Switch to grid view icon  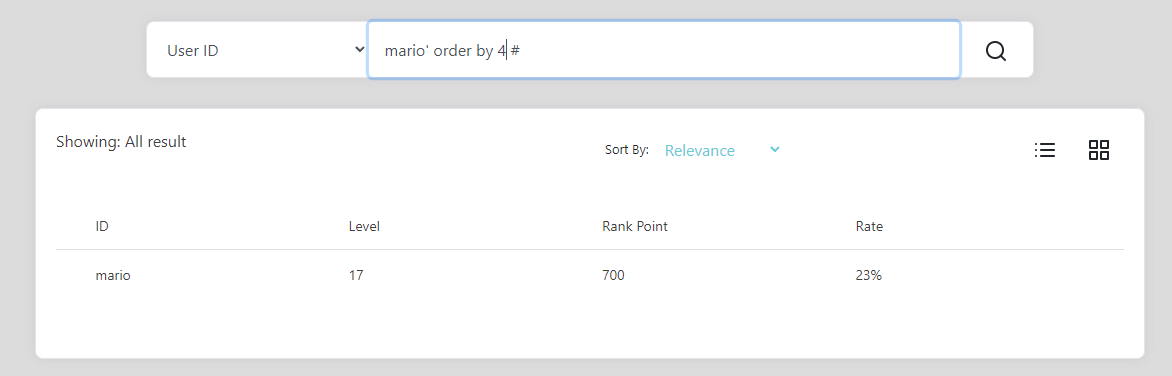[x=1099, y=150]
